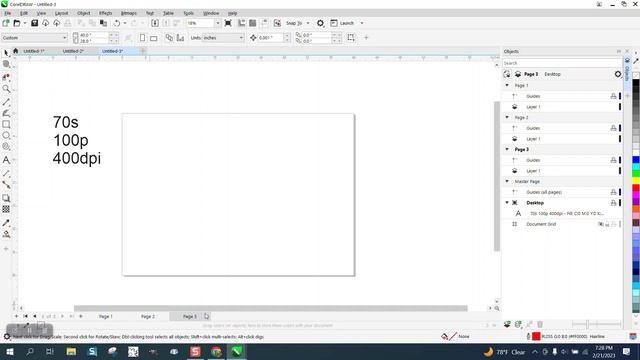Click the Search field in Objects docker
Image resolution: width=640 pixels, height=360 pixels.
(x=562, y=63)
